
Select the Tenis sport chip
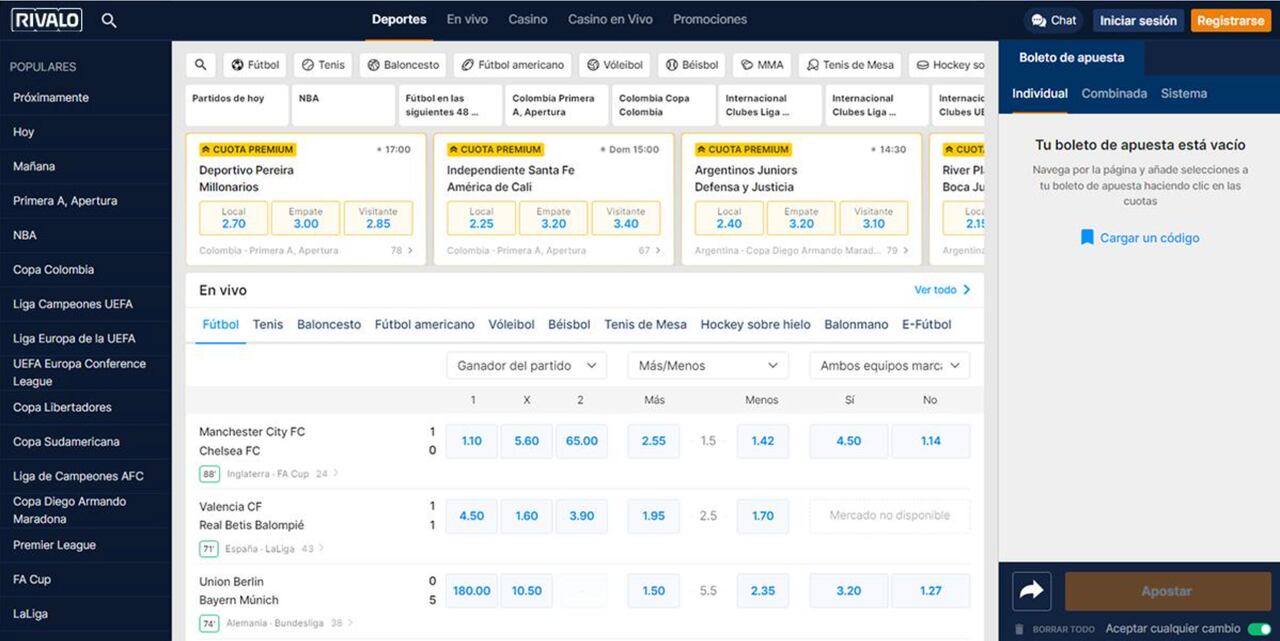[x=323, y=65]
